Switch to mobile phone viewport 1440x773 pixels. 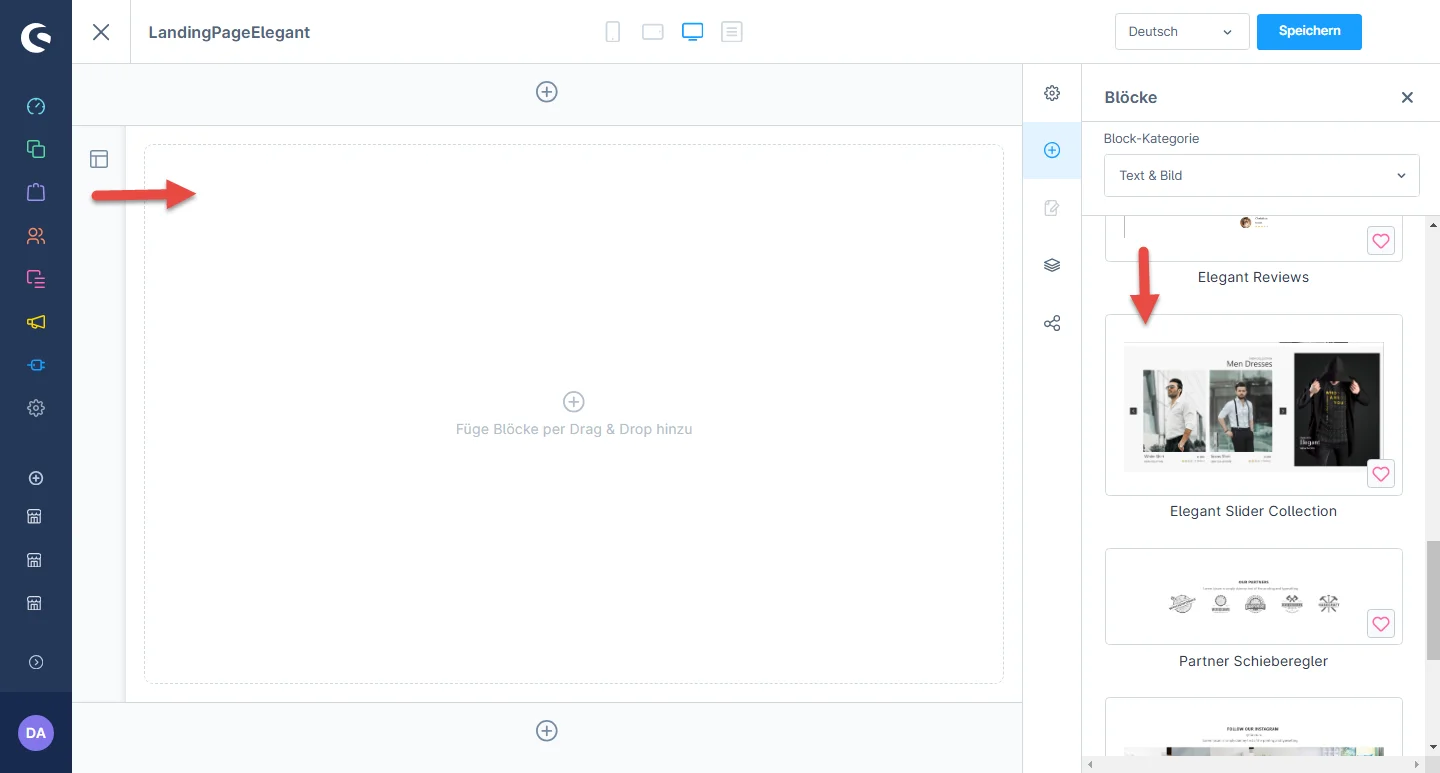[x=613, y=32]
